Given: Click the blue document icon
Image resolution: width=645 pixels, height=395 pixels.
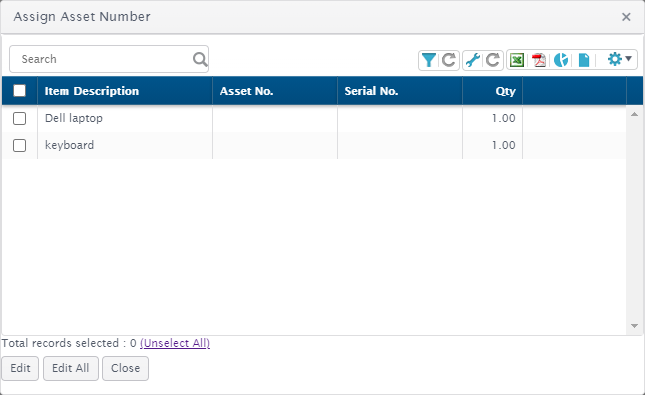Looking at the screenshot, I should tap(584, 60).
